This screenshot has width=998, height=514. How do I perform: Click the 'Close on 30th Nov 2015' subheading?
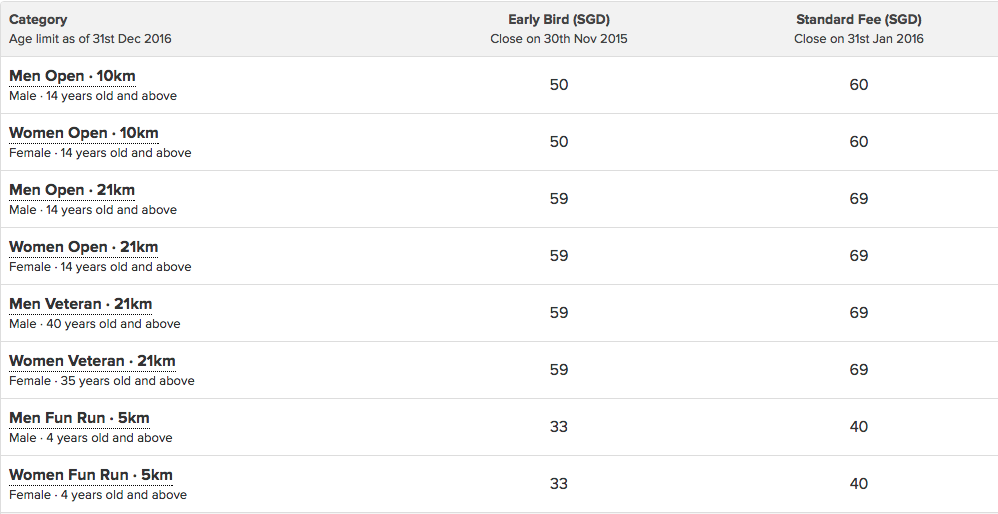coord(558,39)
